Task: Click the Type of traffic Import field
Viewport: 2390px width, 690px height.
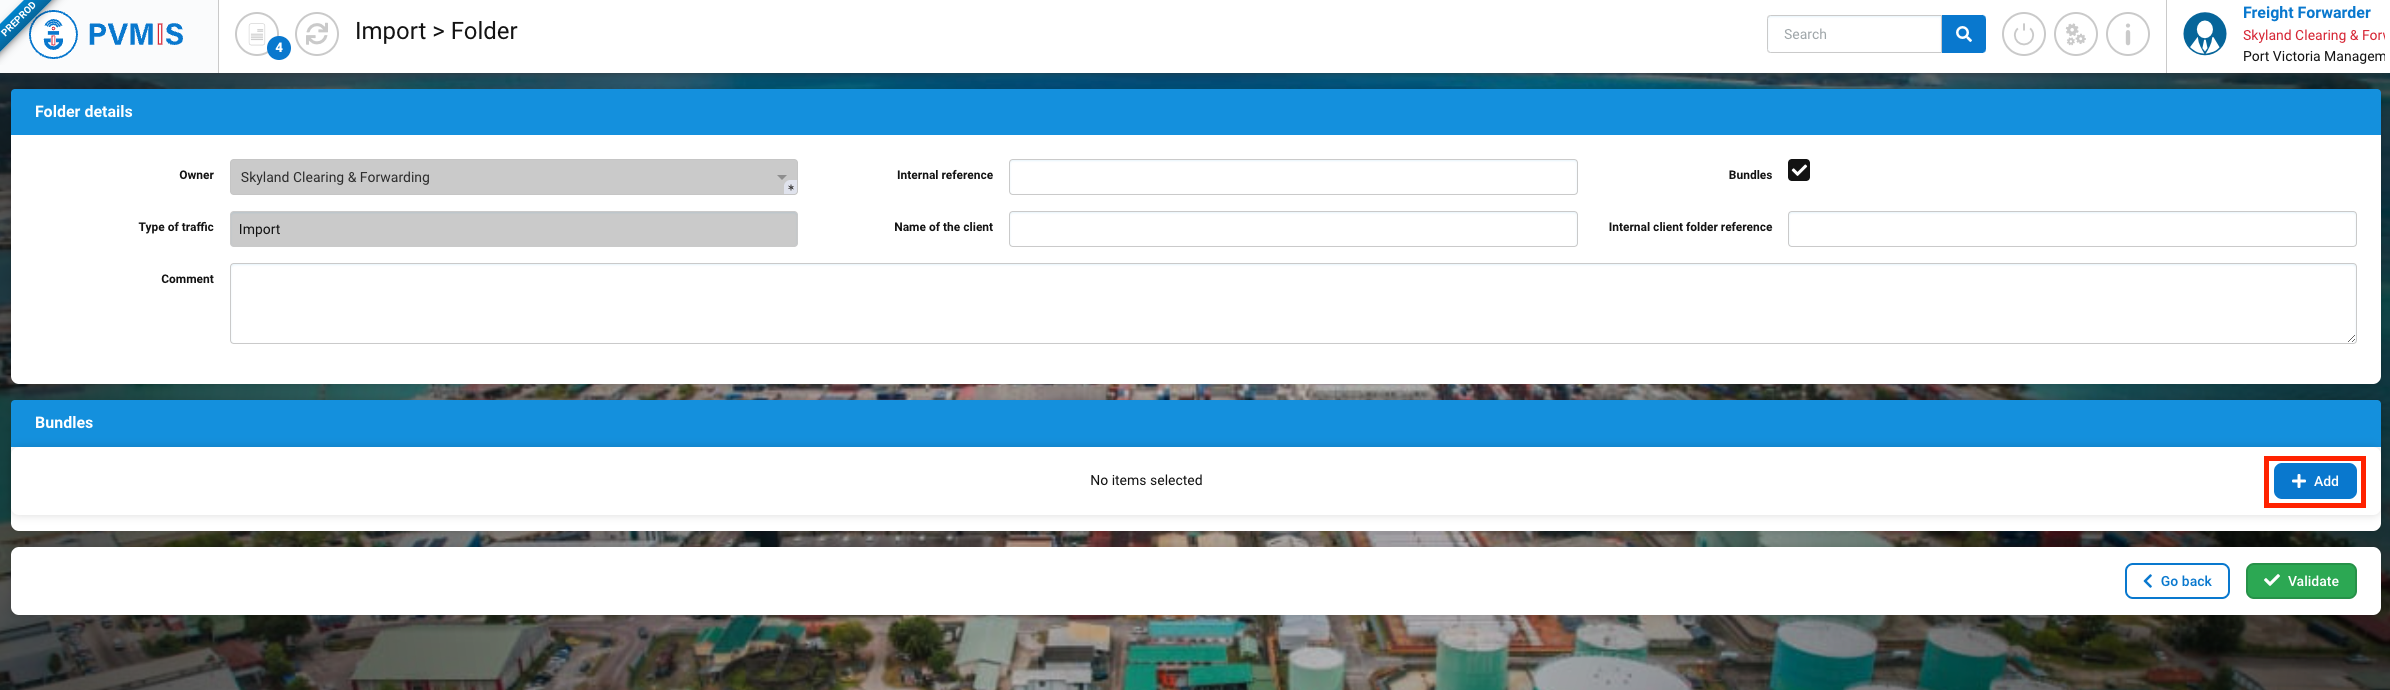Action: pyautogui.click(x=513, y=229)
